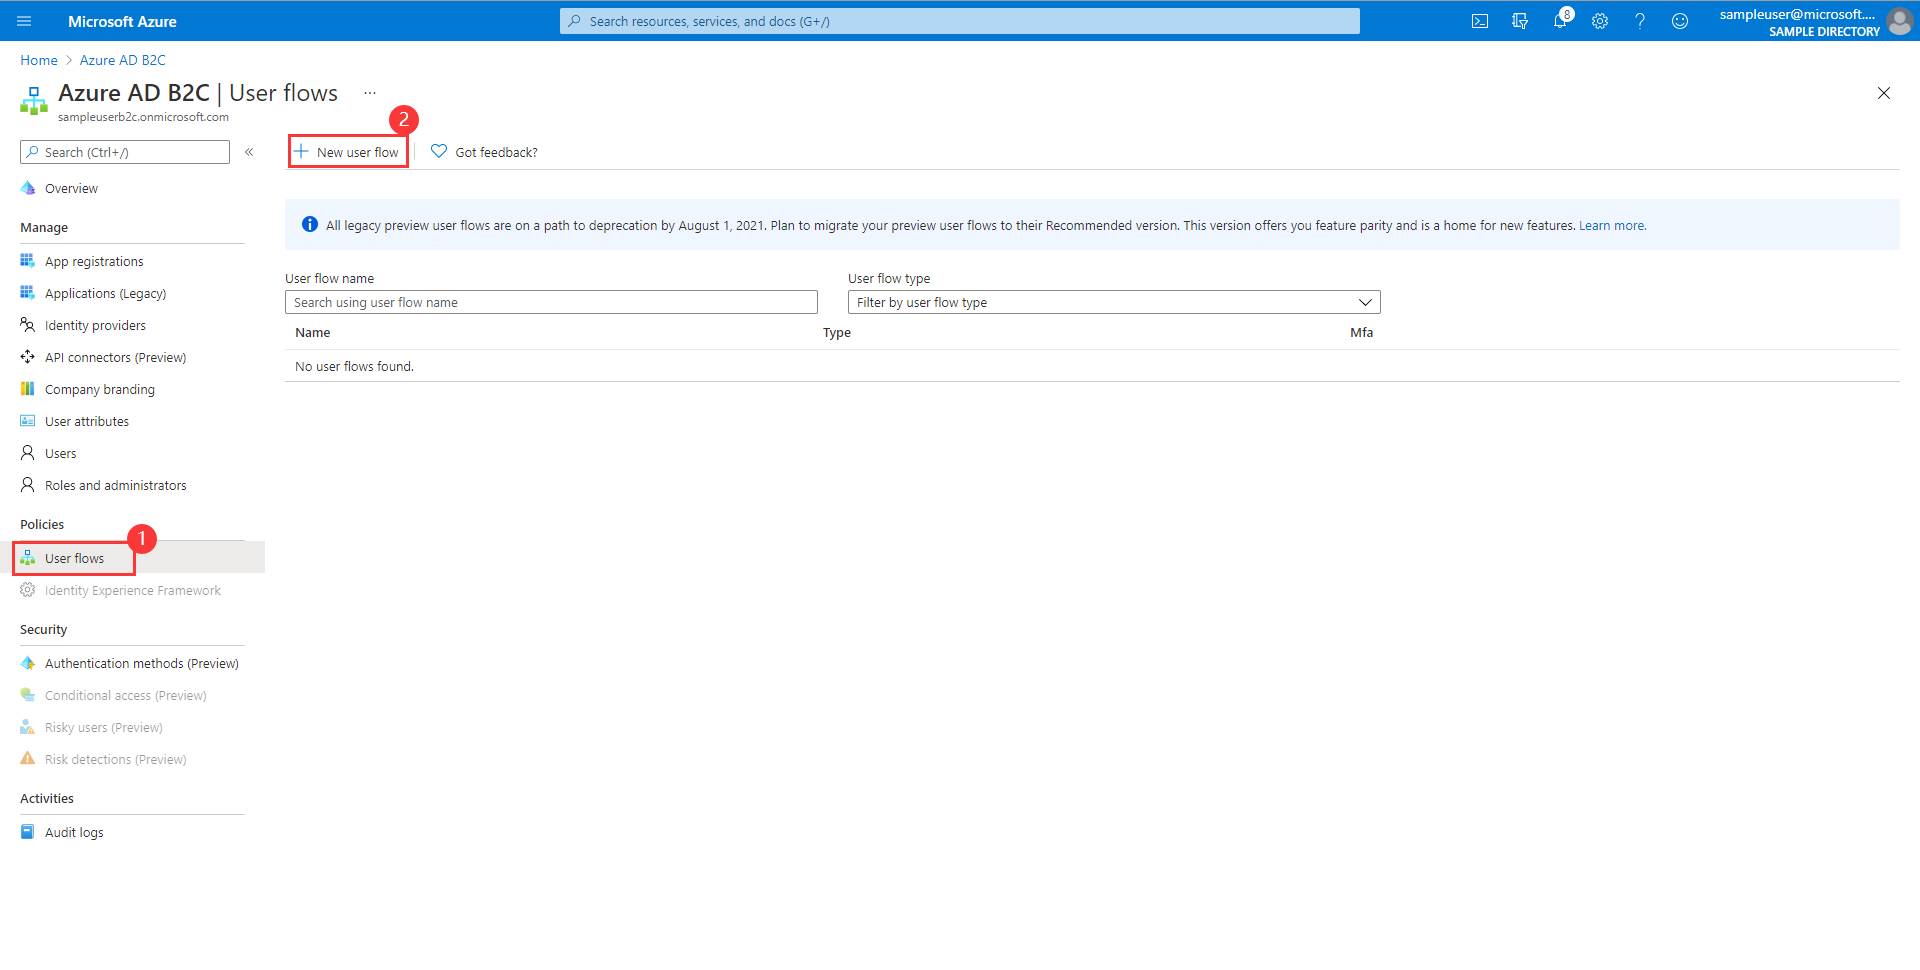Click the Audit logs icon

click(28, 832)
